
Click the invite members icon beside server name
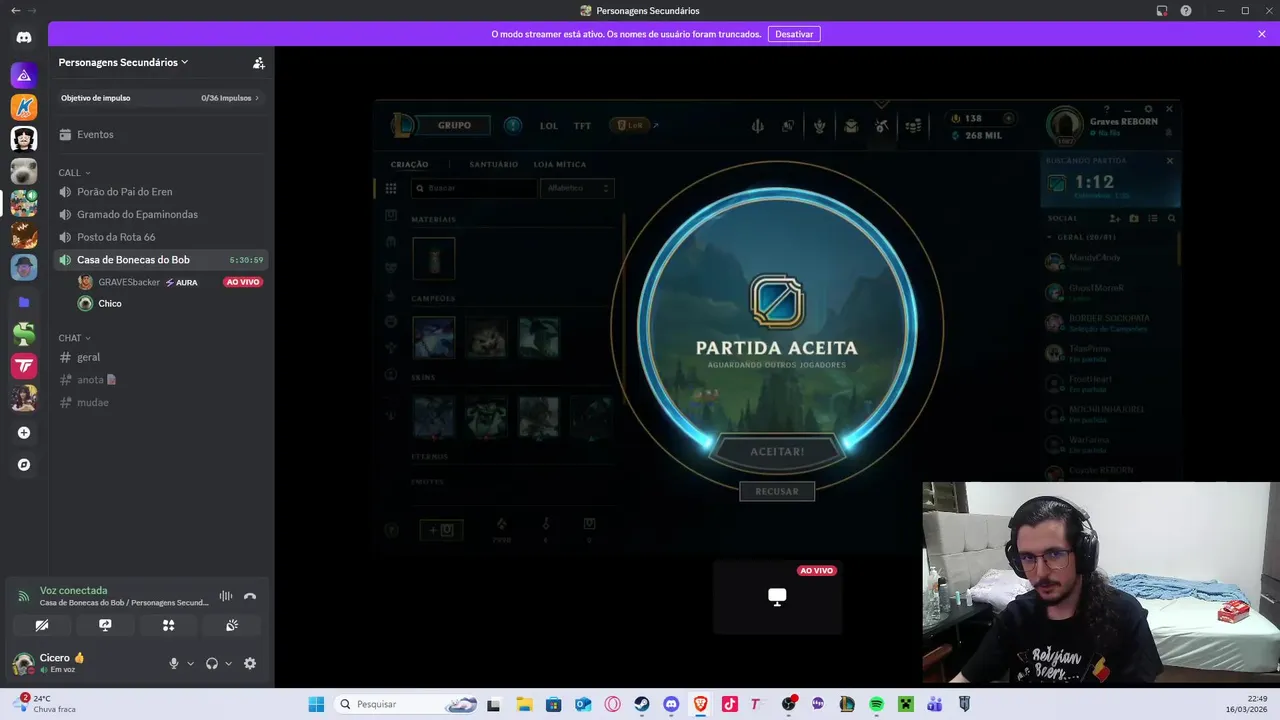tap(259, 62)
